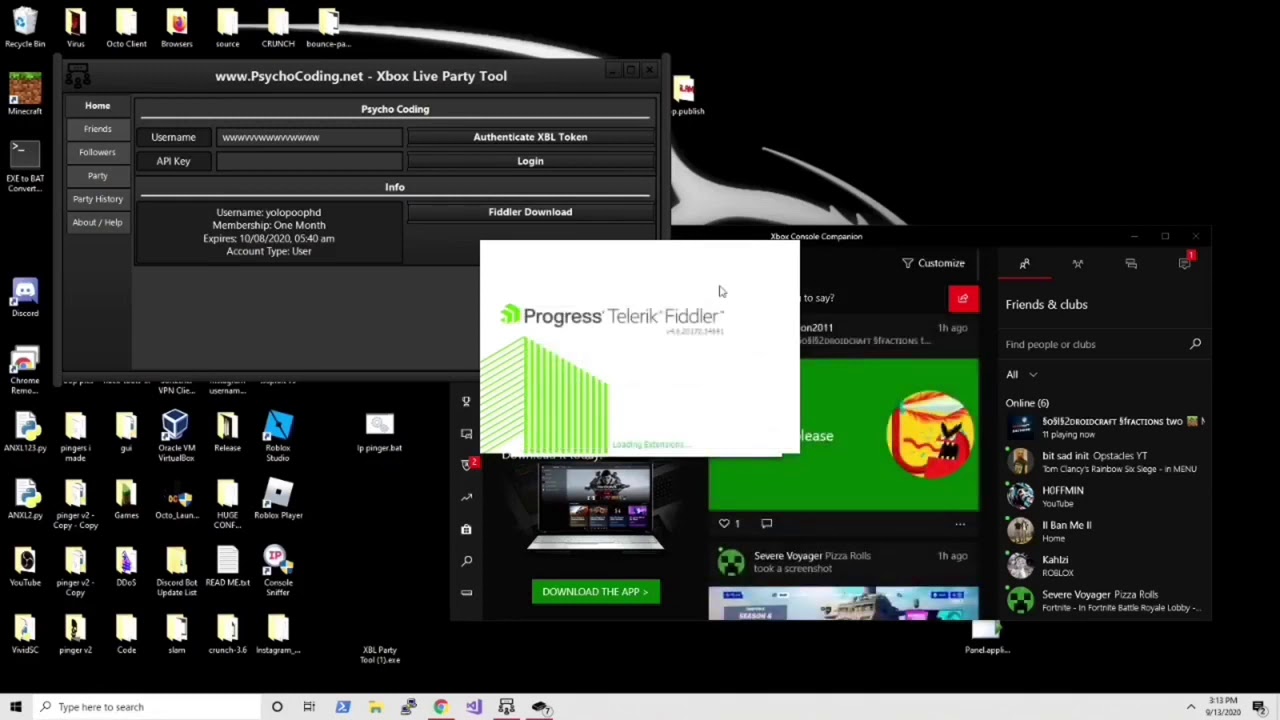This screenshot has width=1280, height=720.
Task: Select the Browsers folder on desktop
Action: pyautogui.click(x=177, y=28)
